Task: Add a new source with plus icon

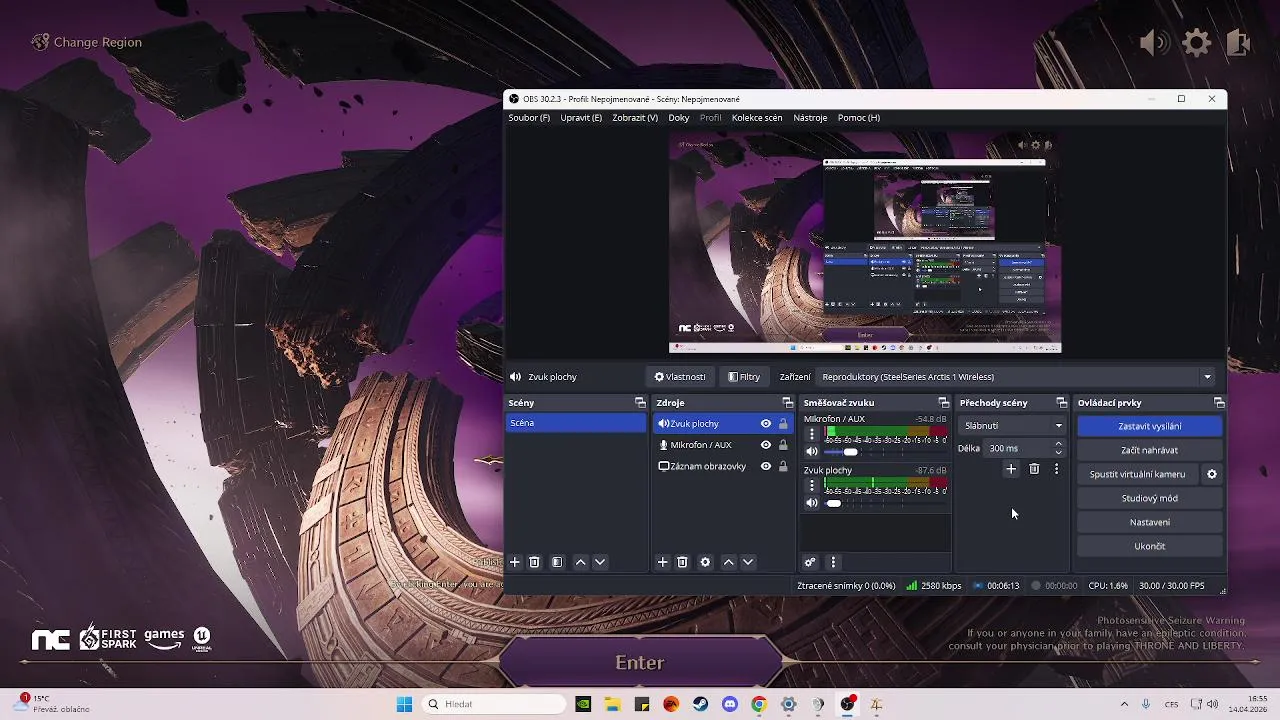Action: [x=662, y=562]
